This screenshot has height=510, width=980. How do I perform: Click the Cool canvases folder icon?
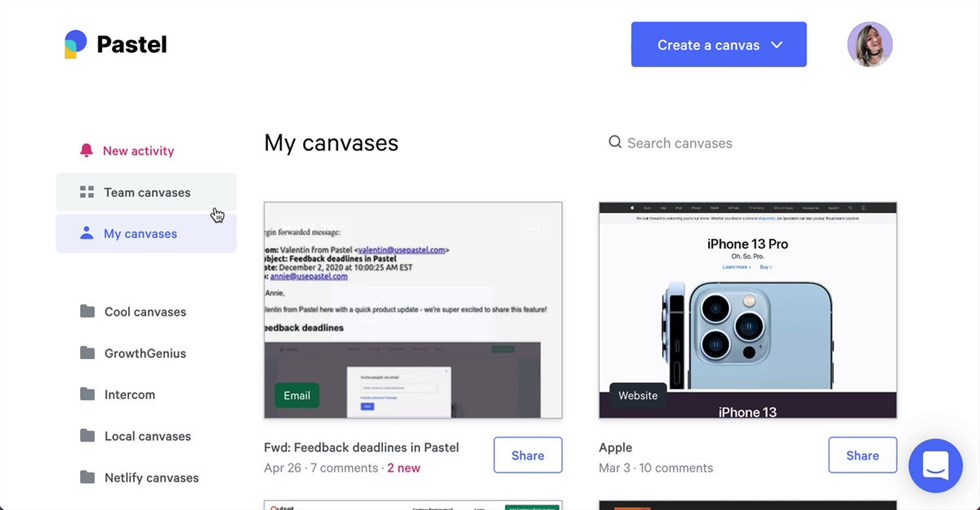tap(88, 311)
